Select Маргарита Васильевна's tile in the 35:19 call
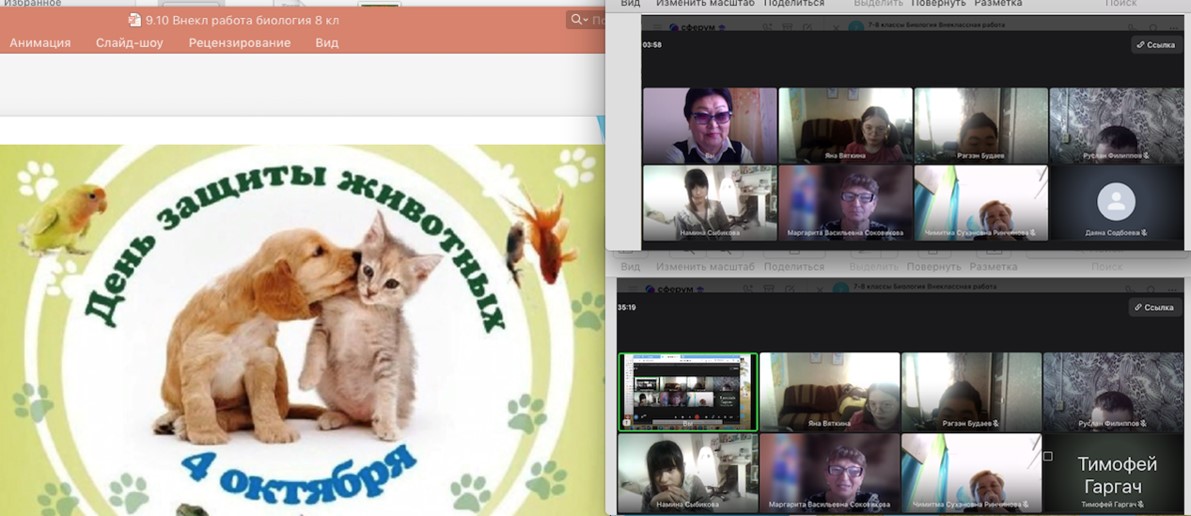 (829, 473)
